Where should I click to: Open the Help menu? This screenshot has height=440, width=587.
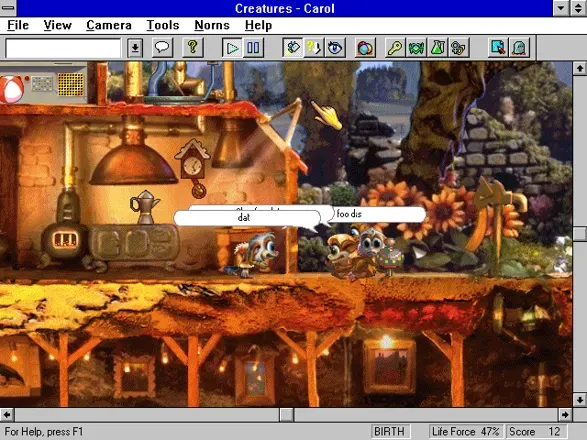tap(258, 25)
